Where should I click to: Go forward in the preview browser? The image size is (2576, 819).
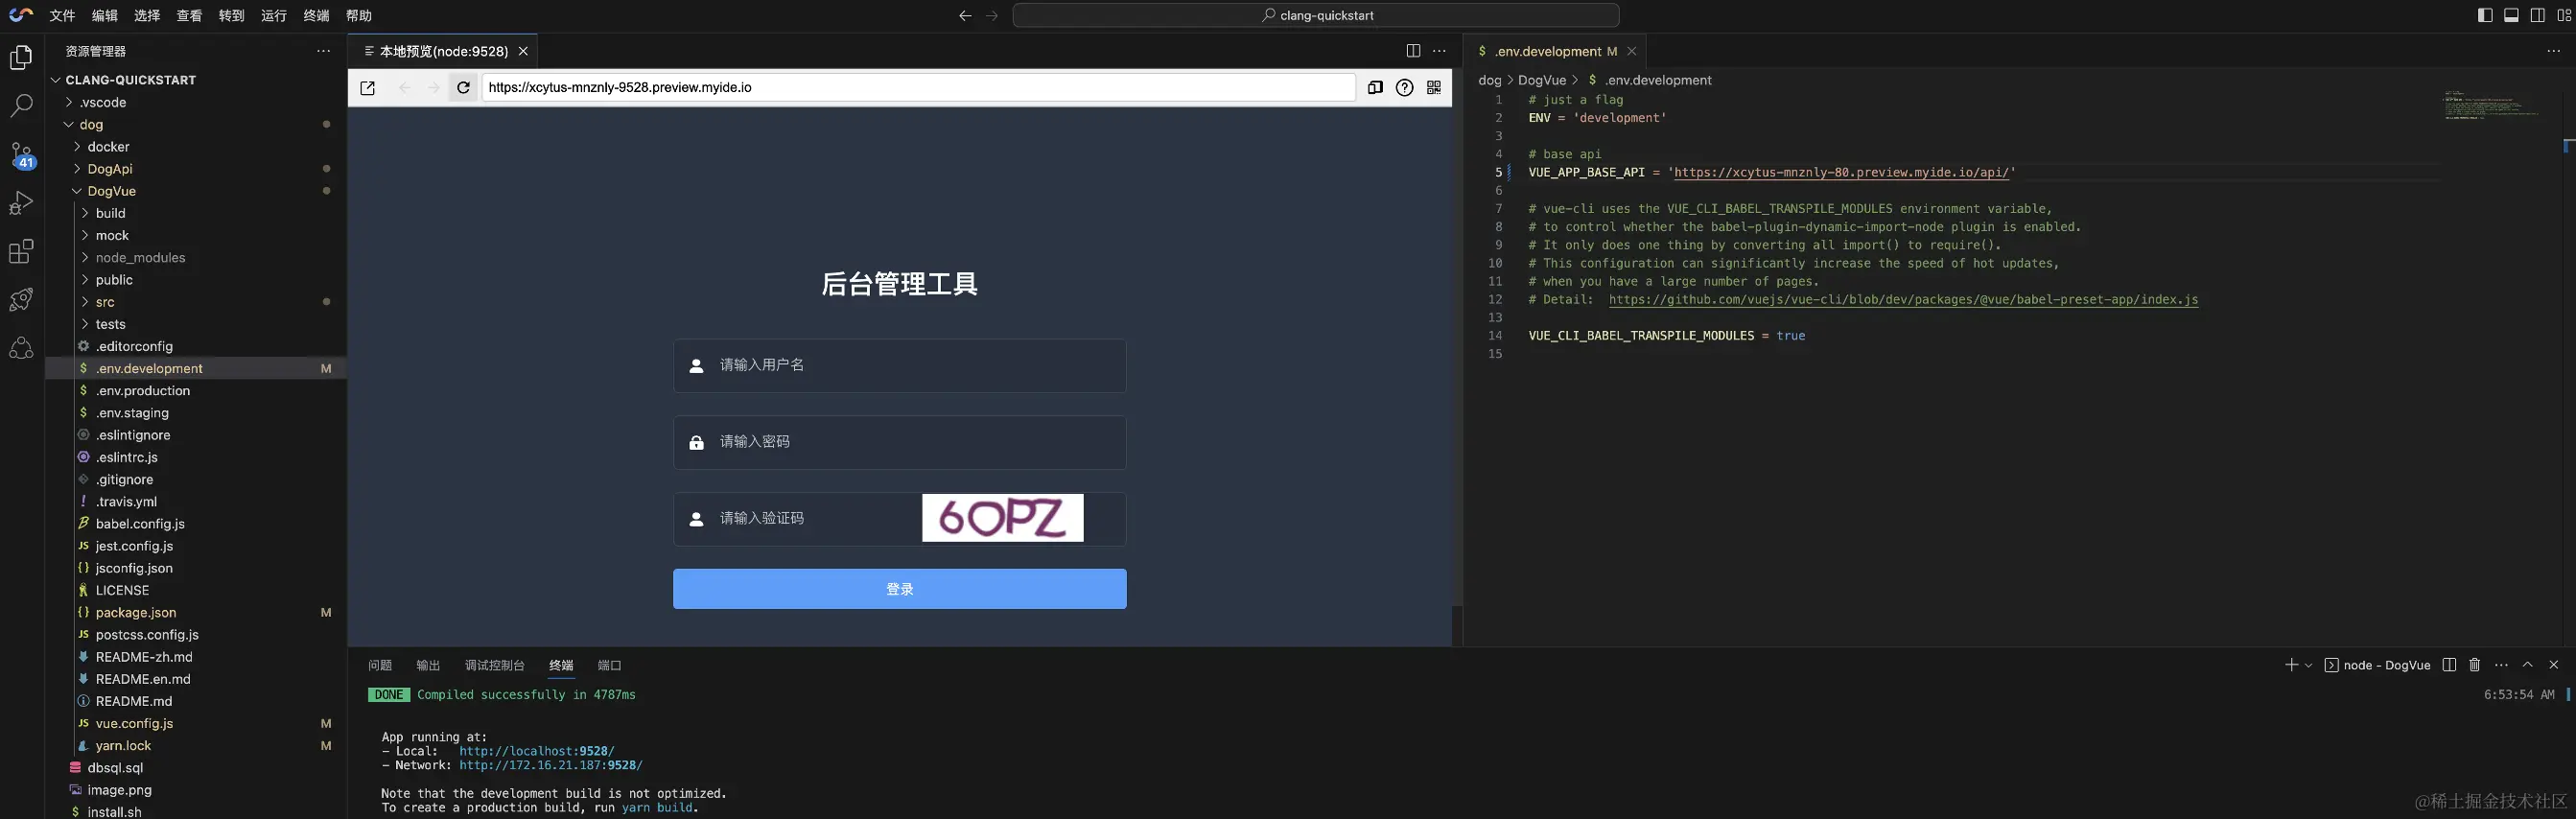pos(433,88)
